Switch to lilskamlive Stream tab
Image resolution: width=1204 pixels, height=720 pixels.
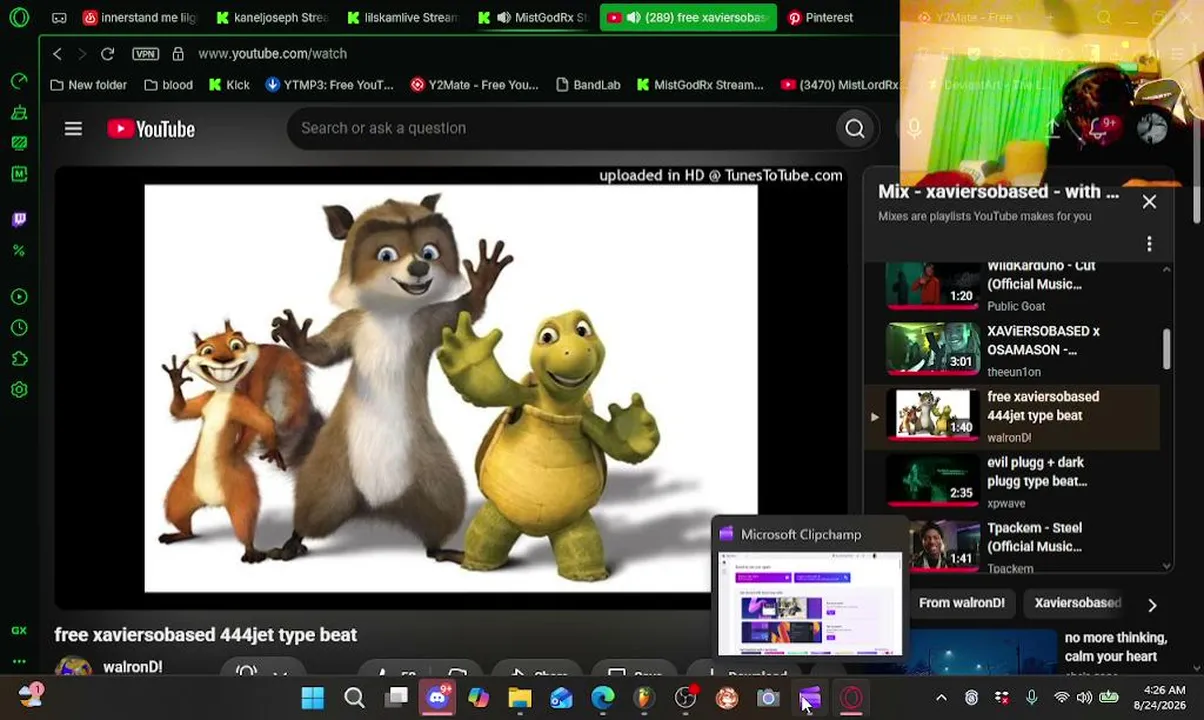(403, 17)
